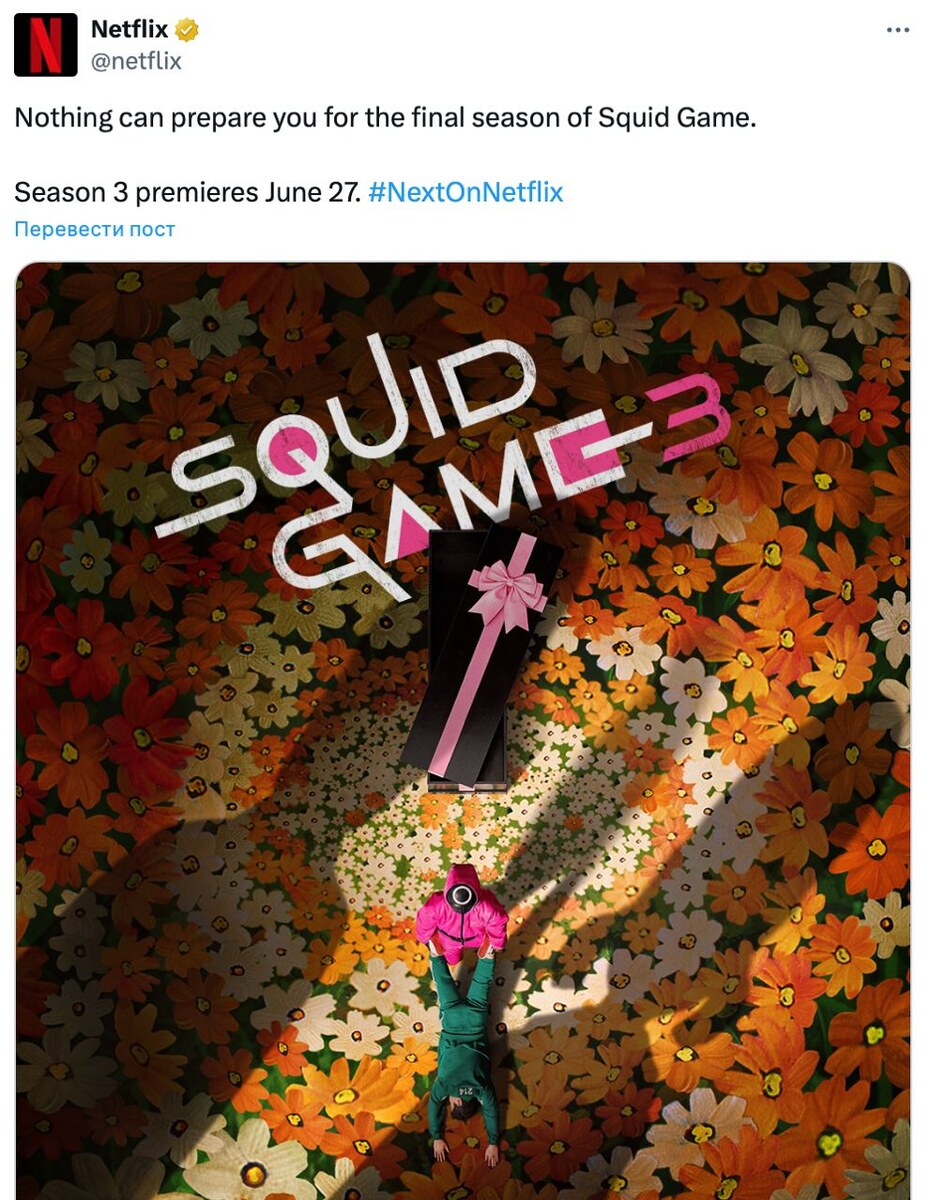Viewport: 930px width, 1200px height.
Task: Click the guard's black circle mask
Action: click(462, 895)
